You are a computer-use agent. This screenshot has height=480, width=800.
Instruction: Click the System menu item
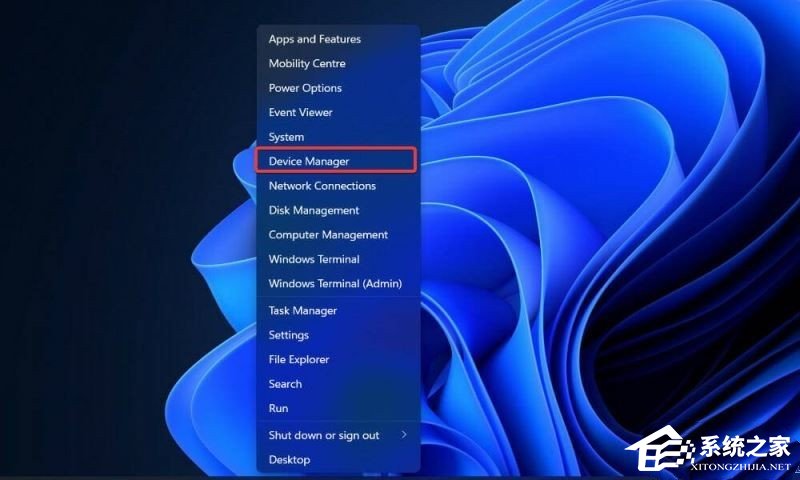(286, 137)
